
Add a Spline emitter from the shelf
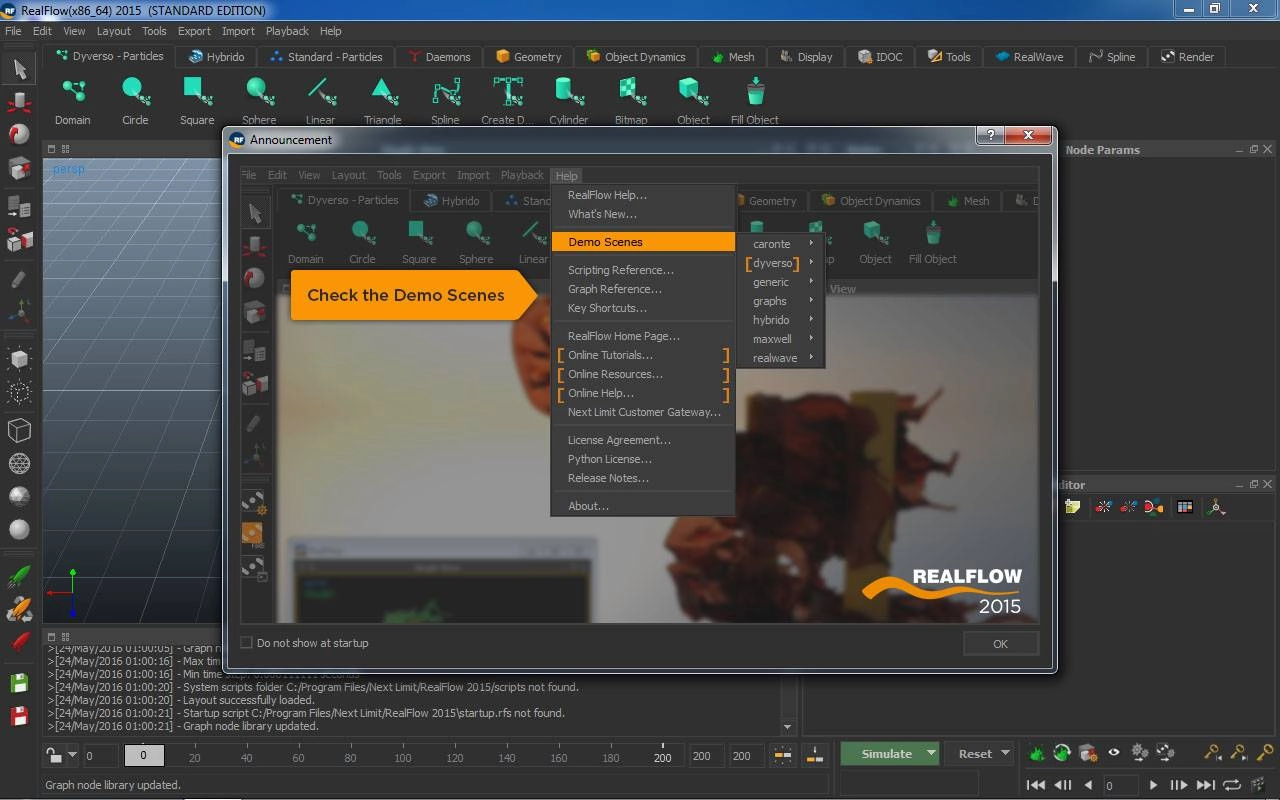tap(445, 100)
